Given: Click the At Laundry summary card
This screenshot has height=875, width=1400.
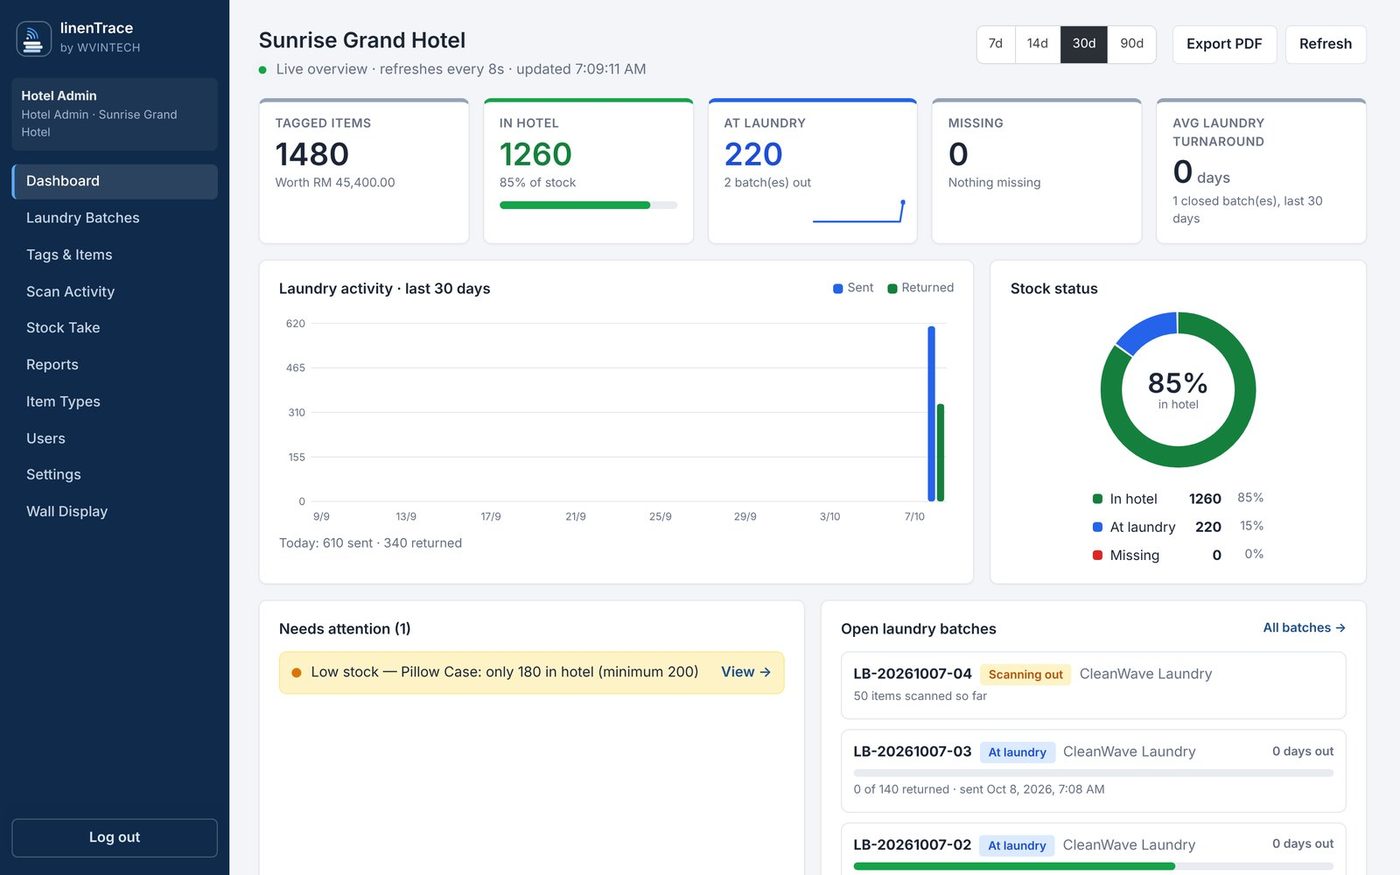Looking at the screenshot, I should coord(812,171).
